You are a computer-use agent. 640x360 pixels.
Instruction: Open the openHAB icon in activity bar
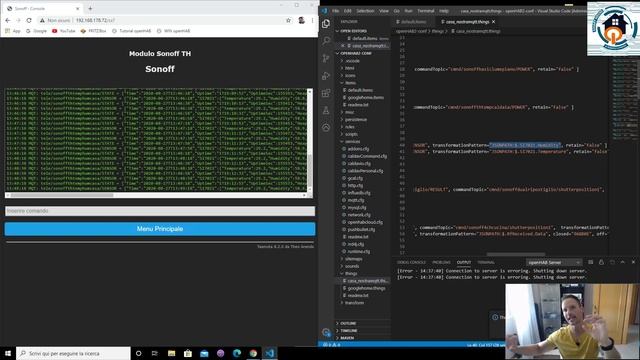pos(326,128)
